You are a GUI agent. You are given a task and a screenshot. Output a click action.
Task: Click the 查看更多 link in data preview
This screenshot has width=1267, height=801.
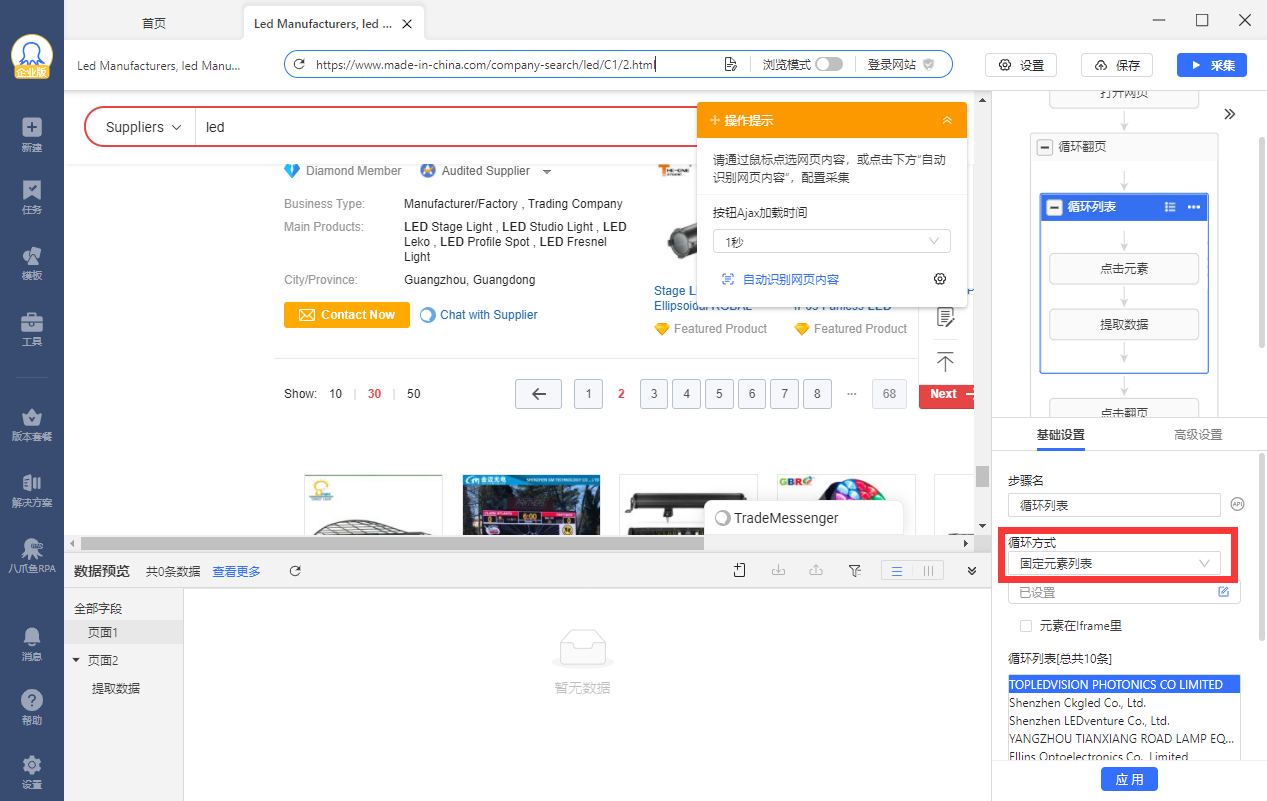click(236, 571)
